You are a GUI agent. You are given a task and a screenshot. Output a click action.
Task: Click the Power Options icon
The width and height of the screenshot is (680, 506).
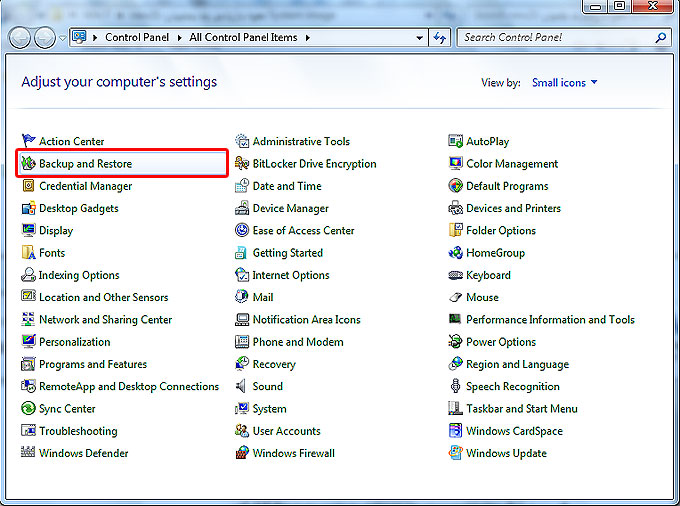click(x=456, y=342)
